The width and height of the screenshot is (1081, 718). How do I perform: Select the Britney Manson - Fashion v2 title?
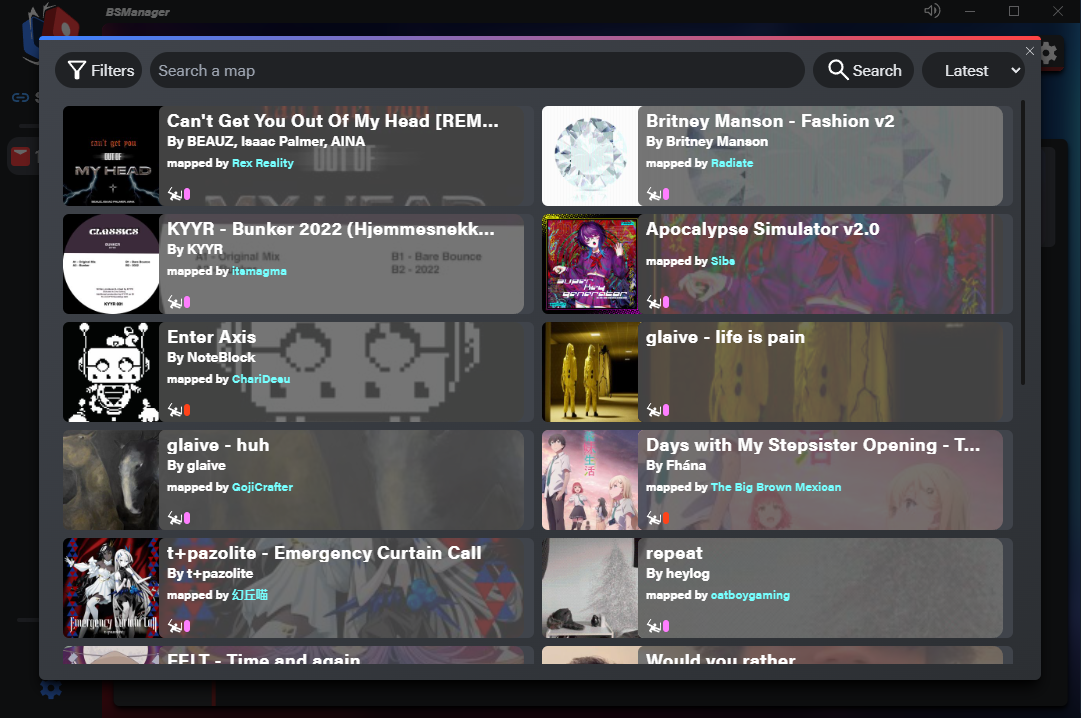pyautogui.click(x=770, y=121)
